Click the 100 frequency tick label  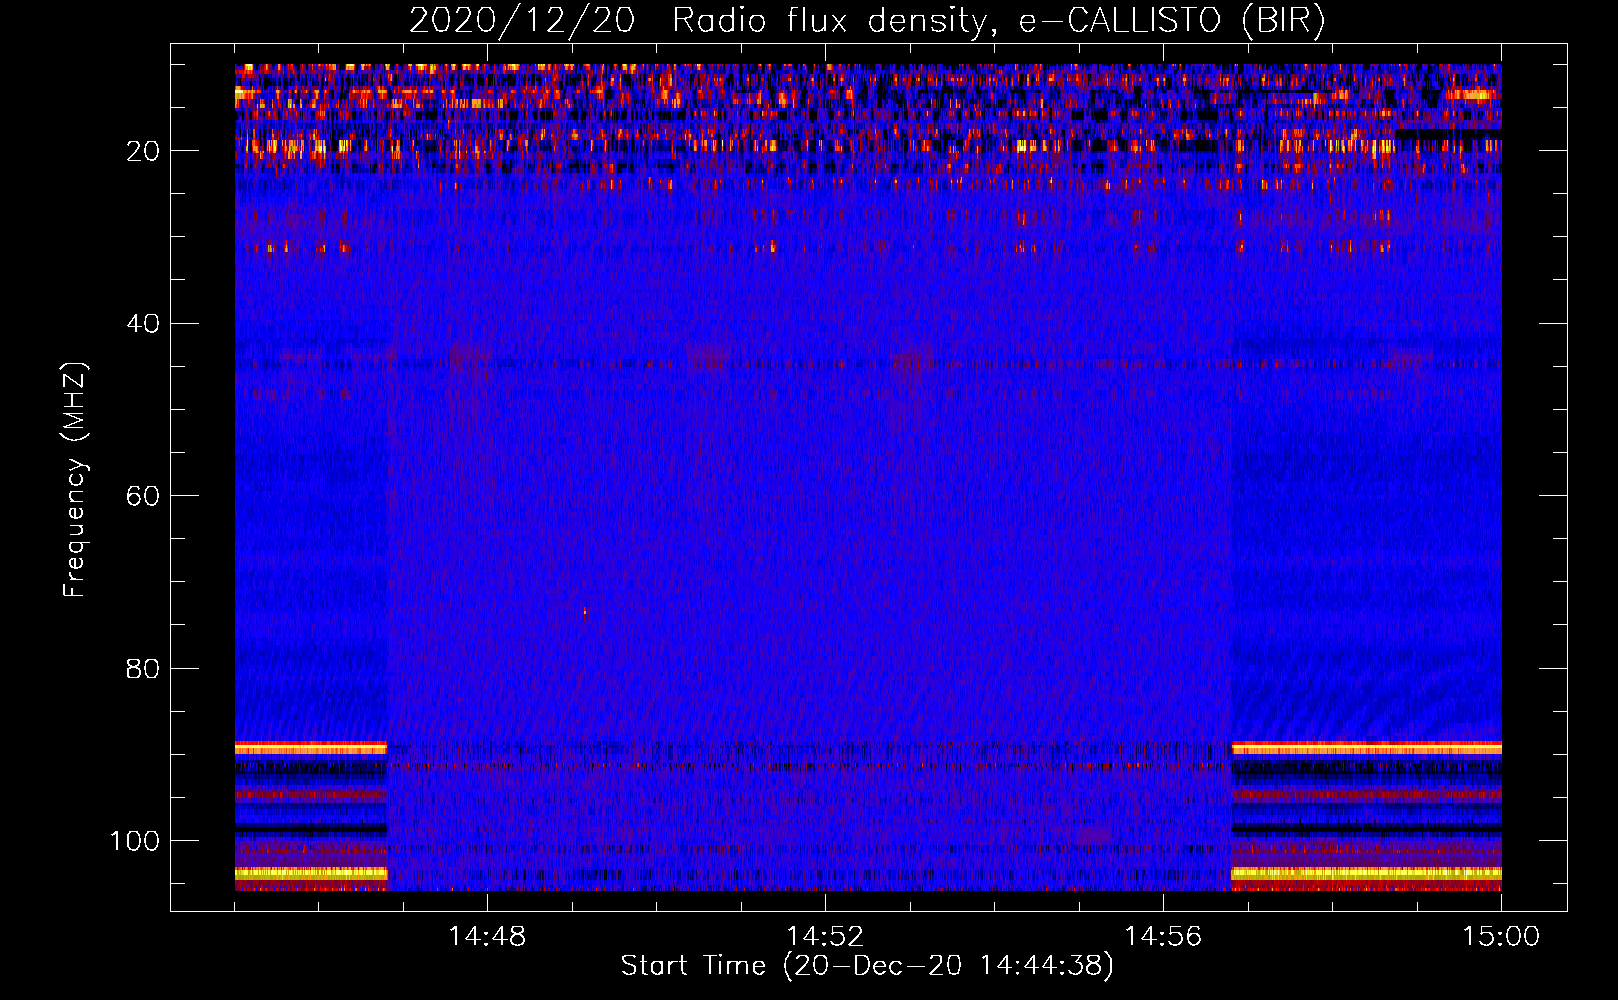(135, 841)
